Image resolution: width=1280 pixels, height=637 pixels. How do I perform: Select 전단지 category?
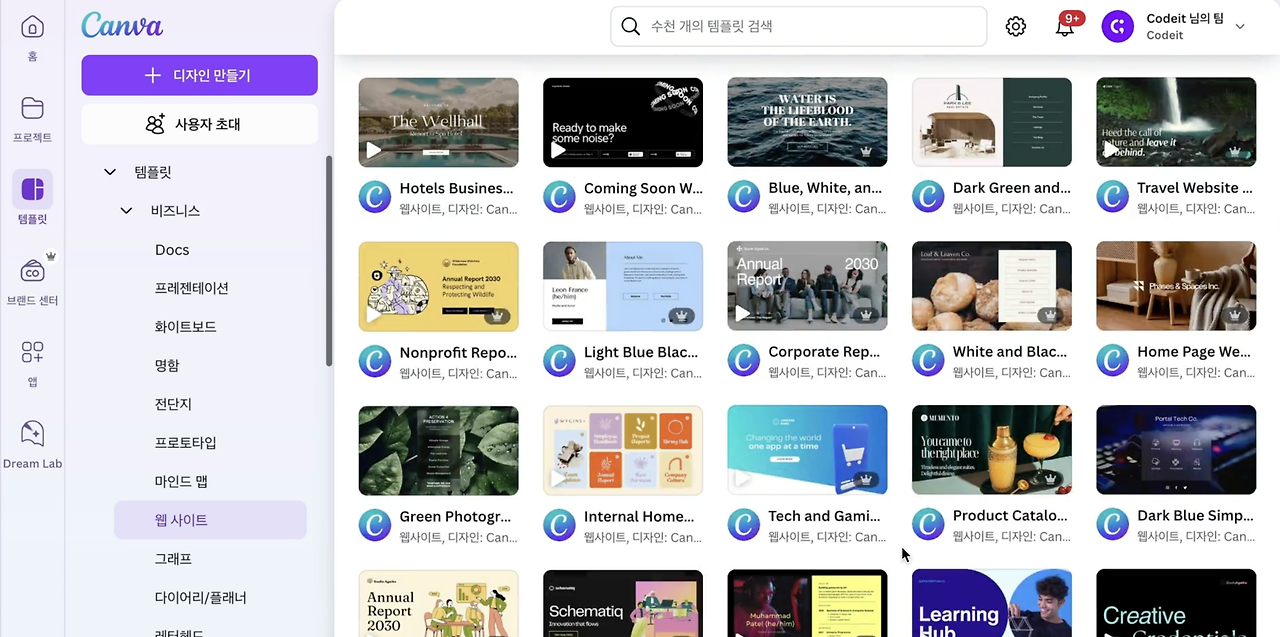(x=173, y=404)
